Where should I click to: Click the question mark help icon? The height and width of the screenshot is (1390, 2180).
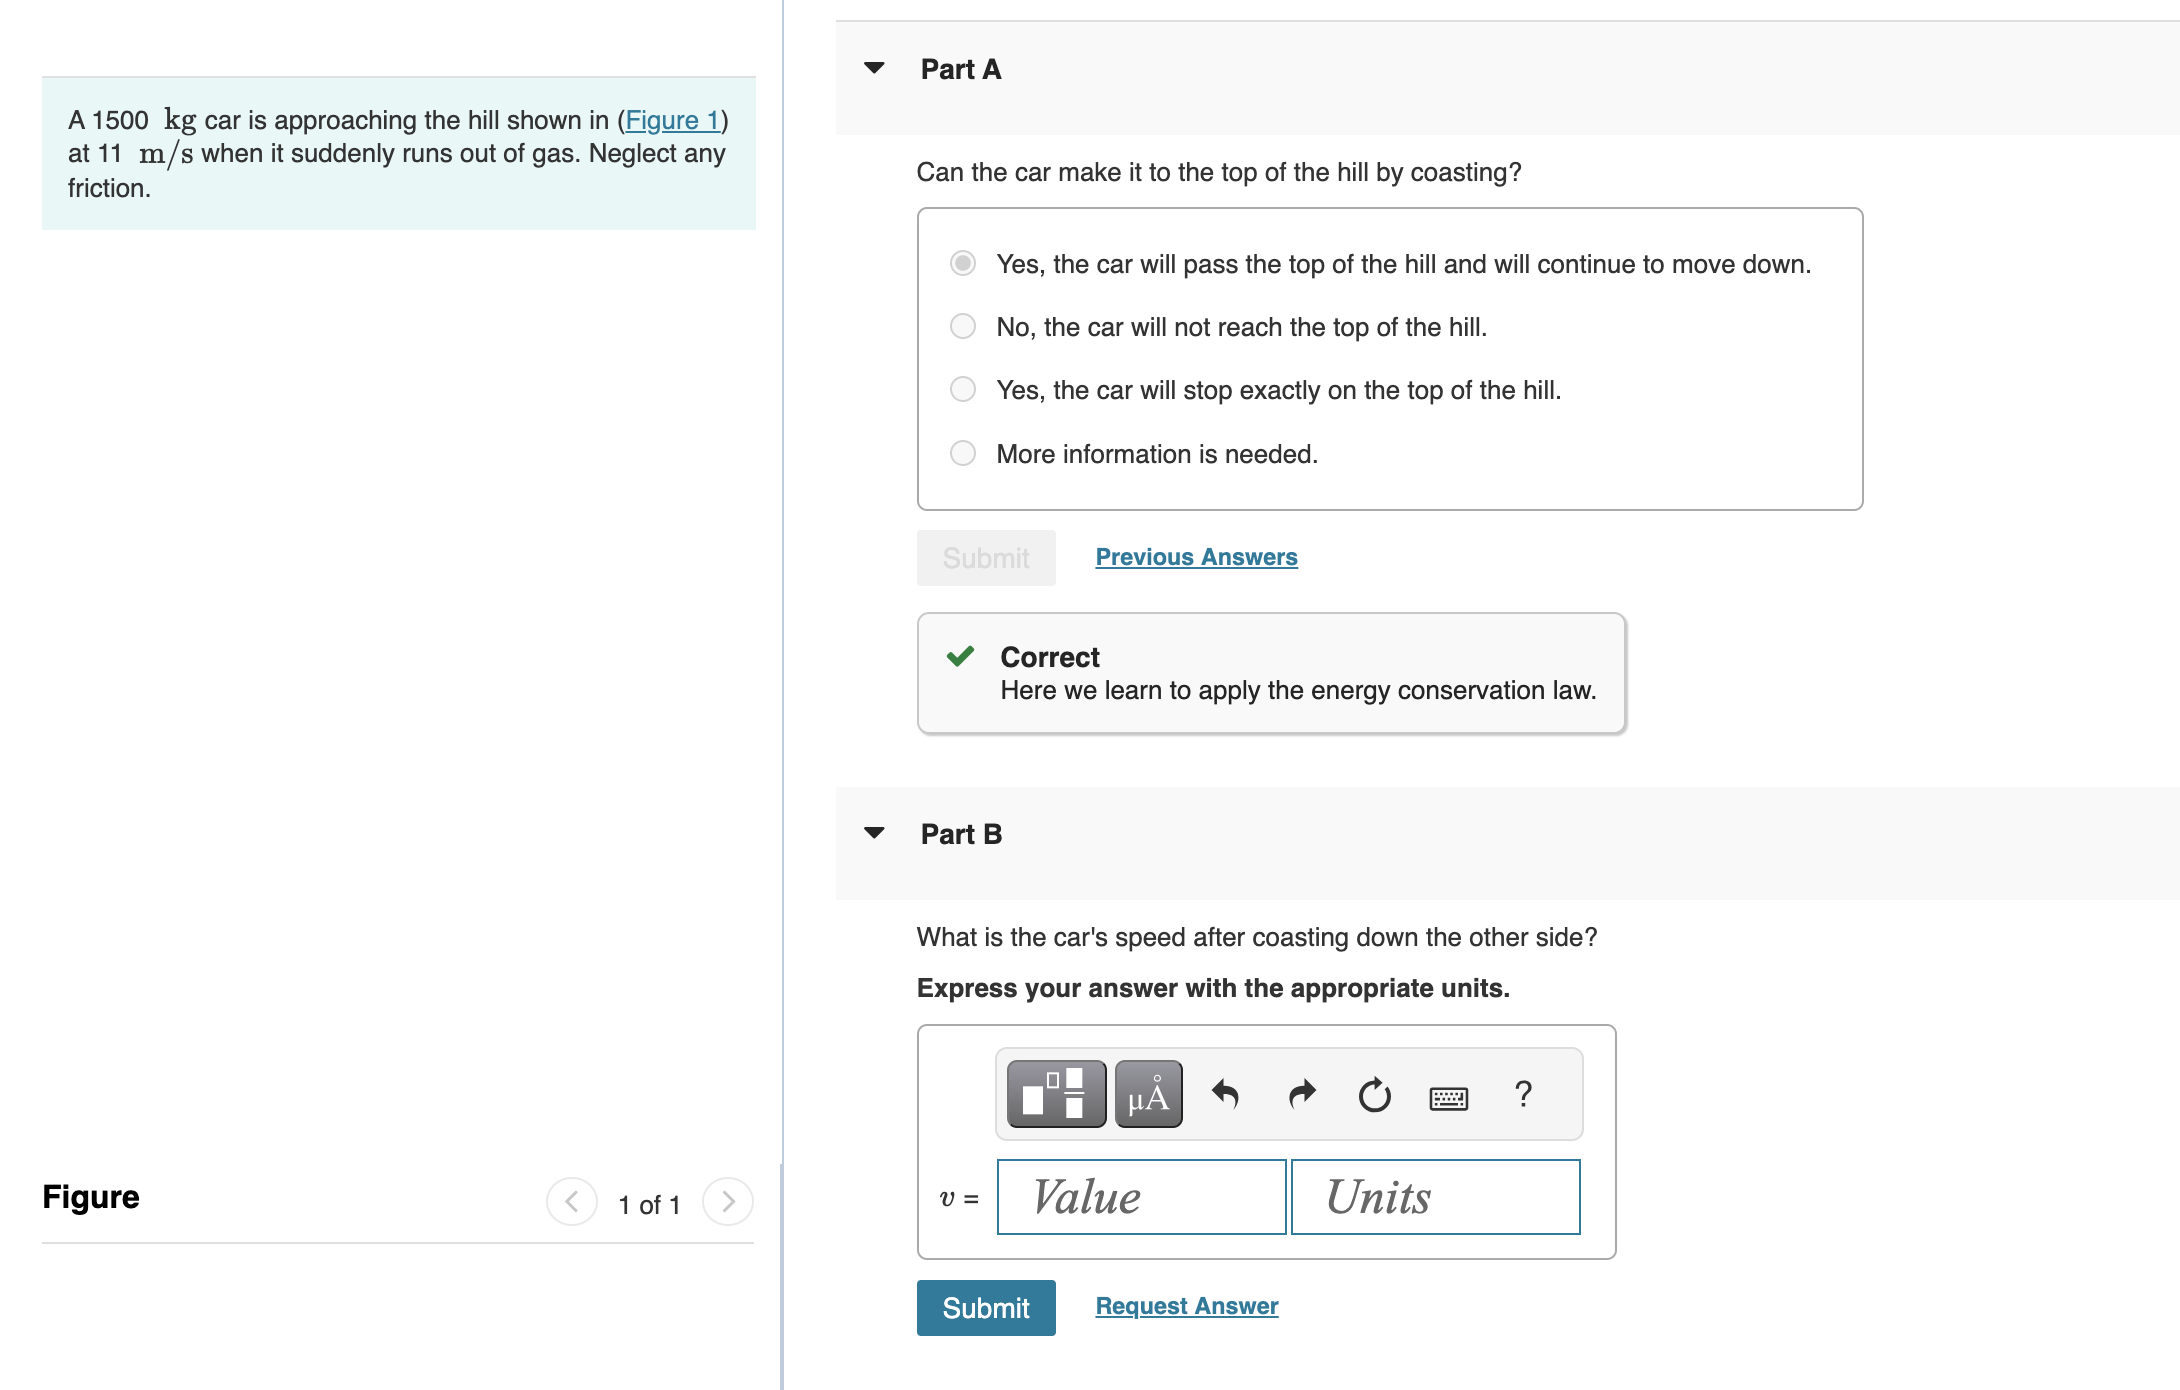[x=1523, y=1094]
